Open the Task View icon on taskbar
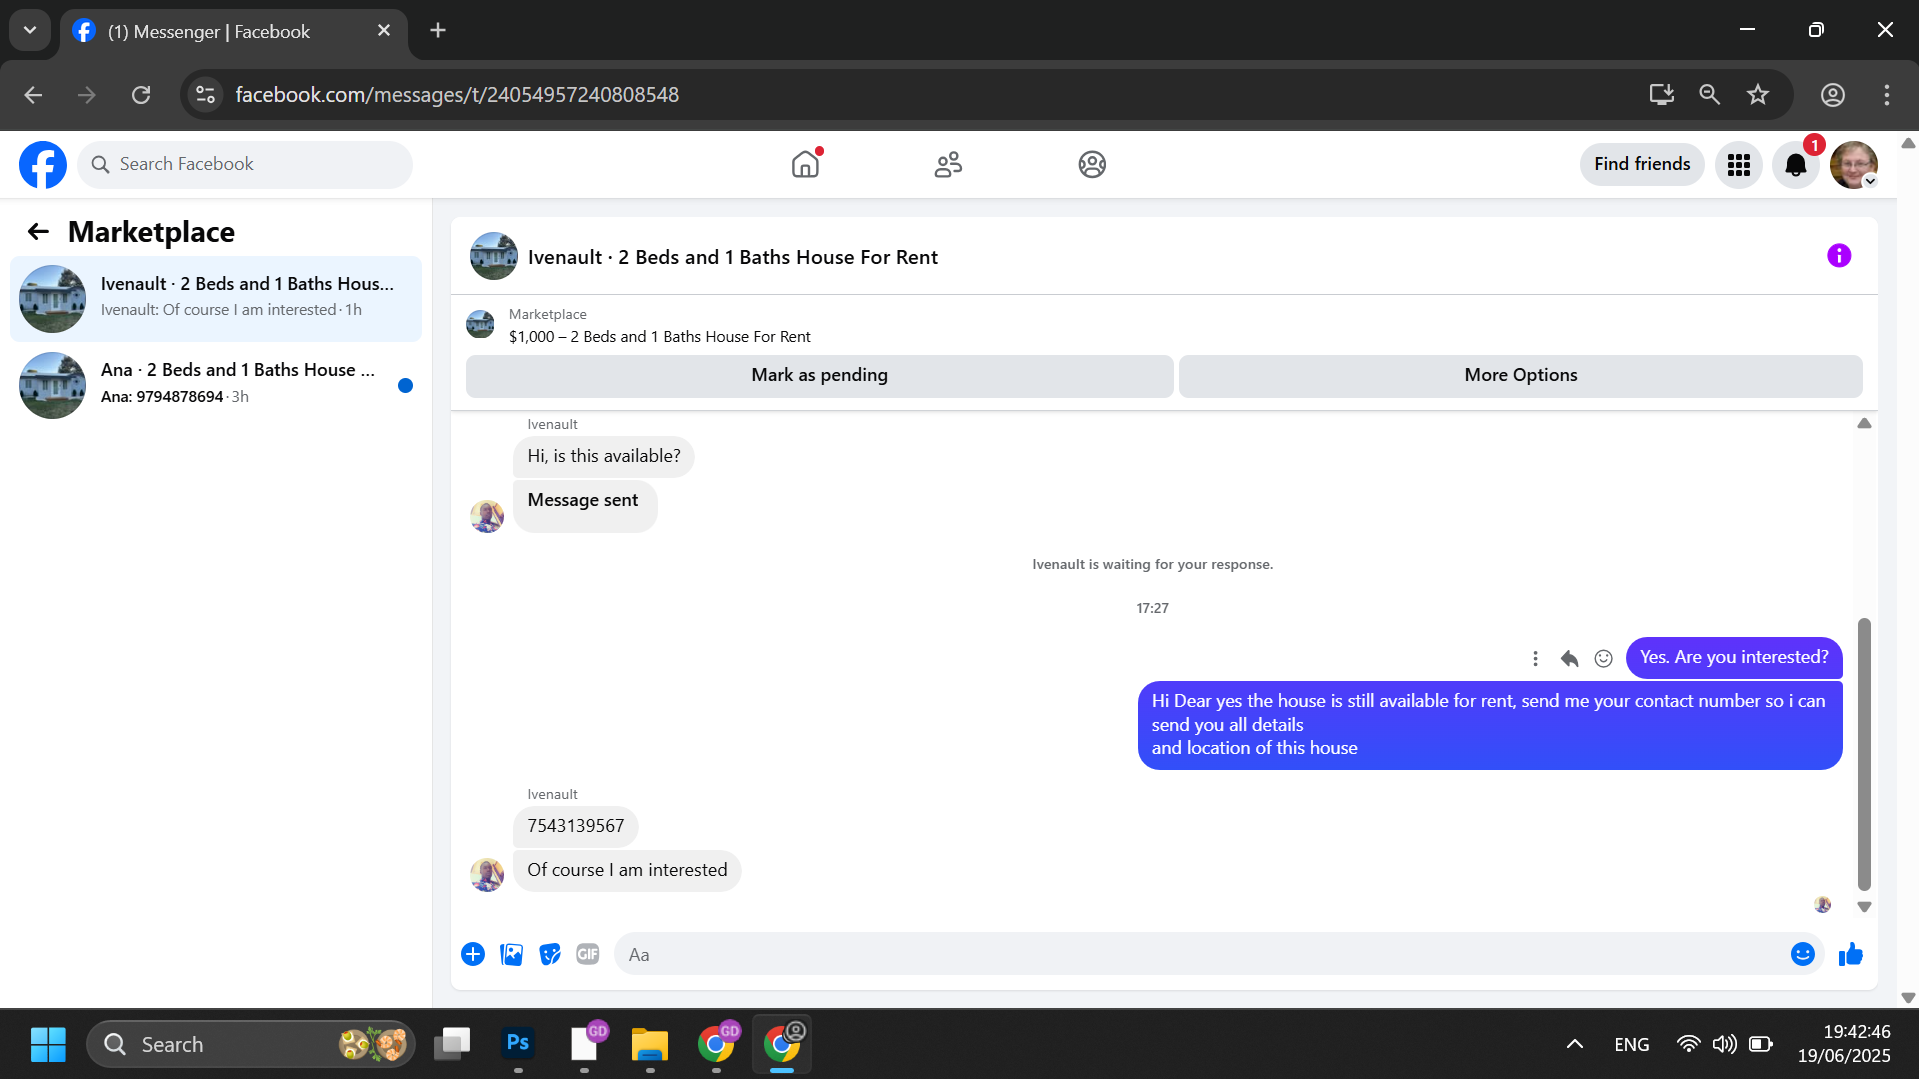The image size is (1919, 1079). coord(452,1044)
